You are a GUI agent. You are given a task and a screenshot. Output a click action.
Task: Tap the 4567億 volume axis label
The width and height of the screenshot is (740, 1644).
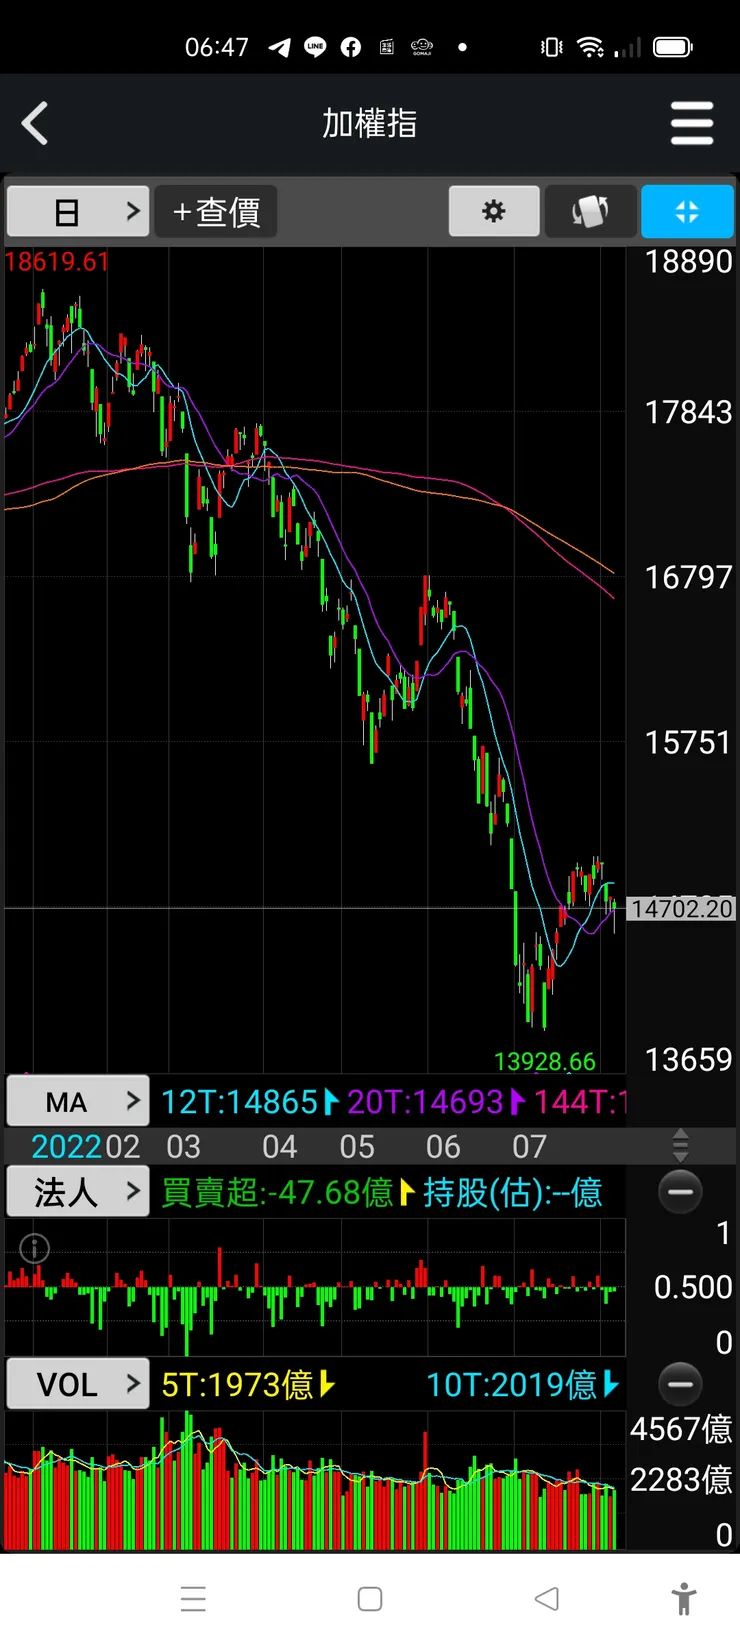681,1429
